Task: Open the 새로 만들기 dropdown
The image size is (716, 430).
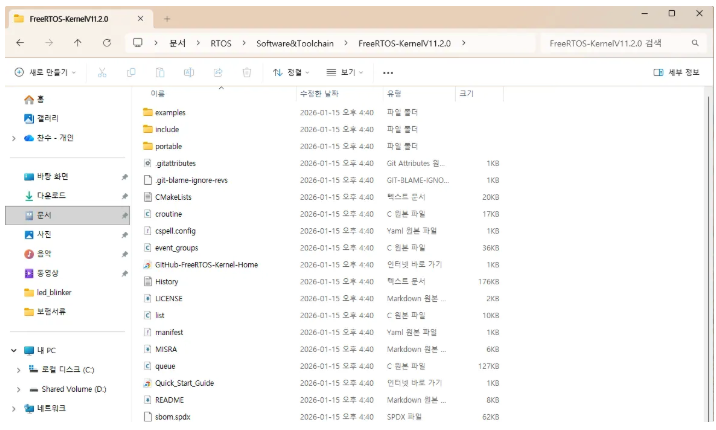Action: (45, 73)
